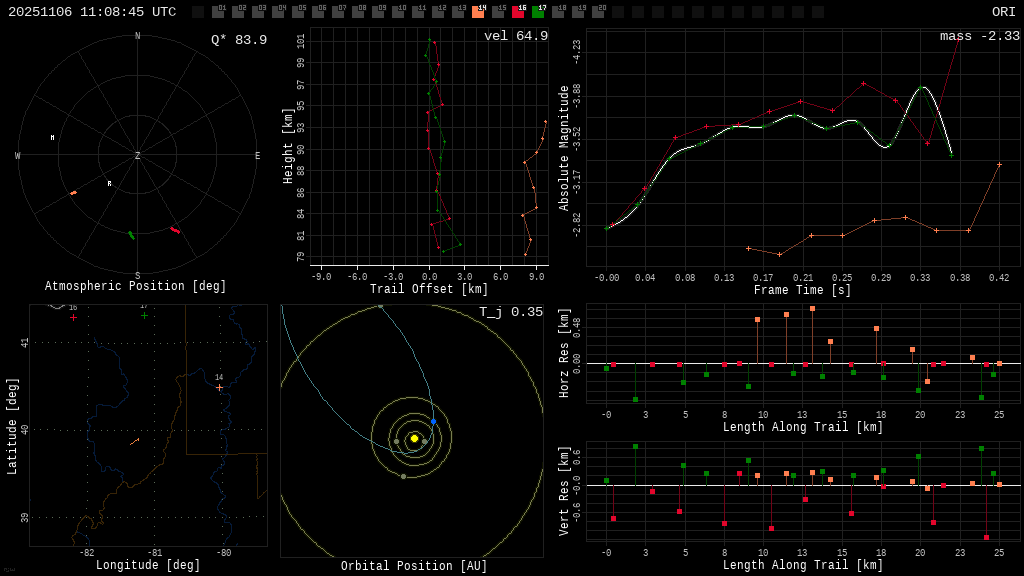Click the outermost planet marker on orbit
Viewport: 1024px width, 576px height.
[x=380, y=306]
